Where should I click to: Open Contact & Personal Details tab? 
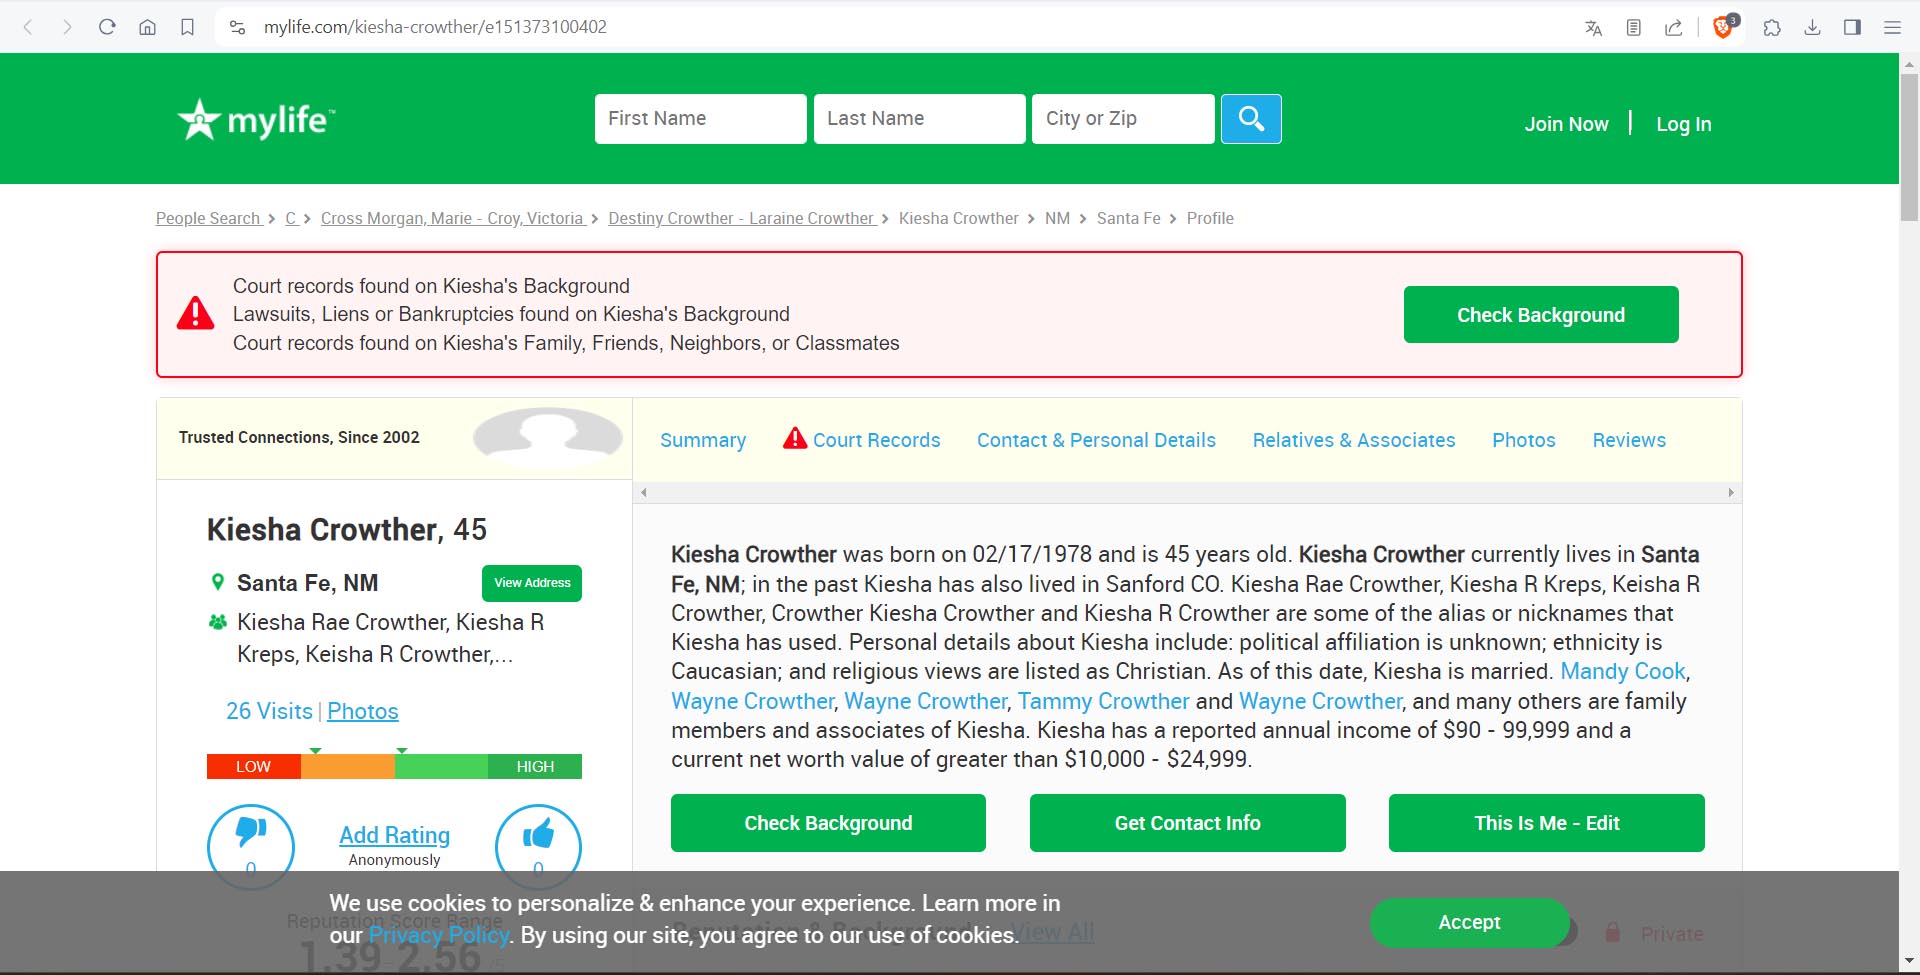tap(1096, 440)
